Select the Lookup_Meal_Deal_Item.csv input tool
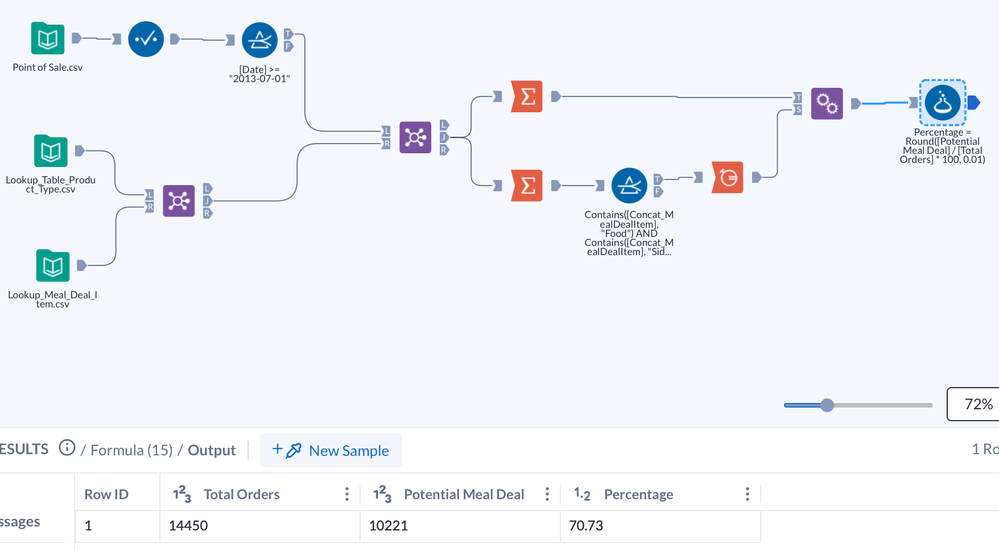Viewport: 999px width, 550px height. click(x=52, y=265)
